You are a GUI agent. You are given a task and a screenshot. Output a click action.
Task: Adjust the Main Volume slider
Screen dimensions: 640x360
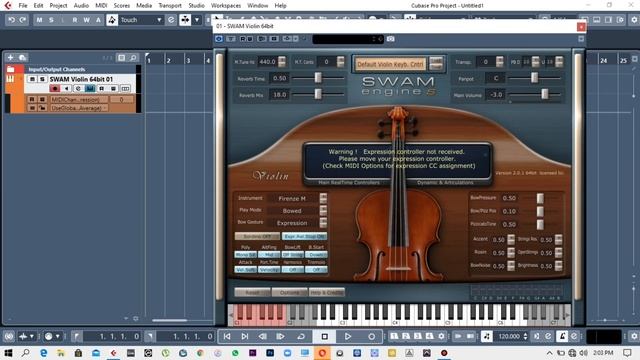(x=544, y=94)
